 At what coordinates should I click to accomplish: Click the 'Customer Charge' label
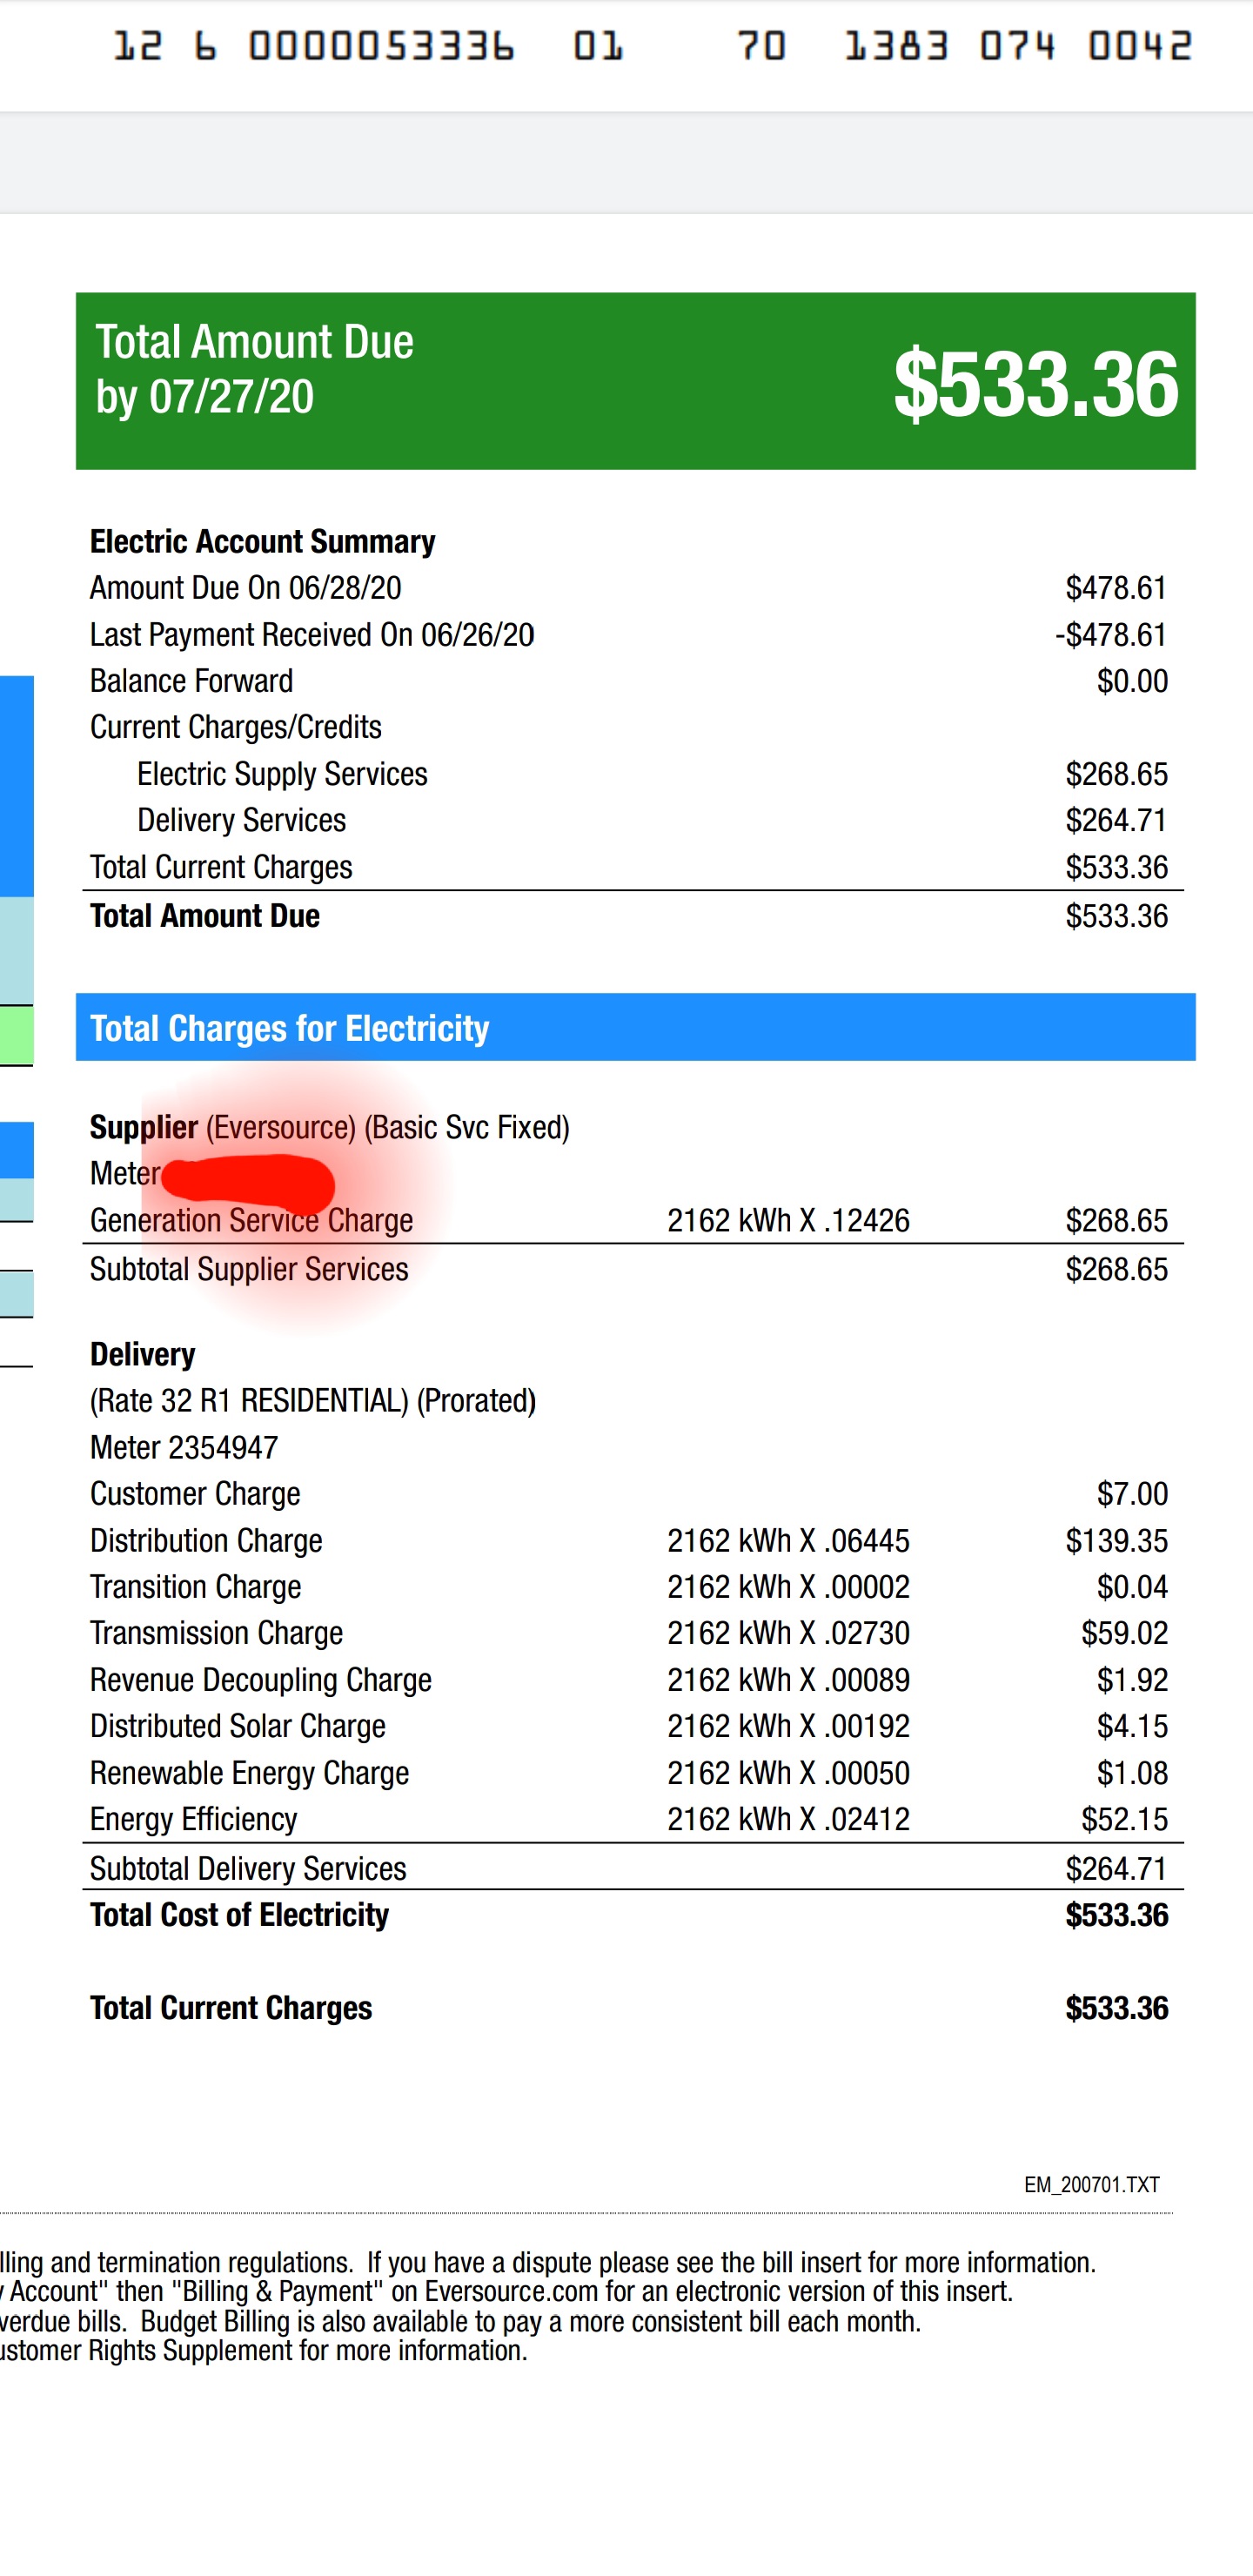(x=195, y=1494)
